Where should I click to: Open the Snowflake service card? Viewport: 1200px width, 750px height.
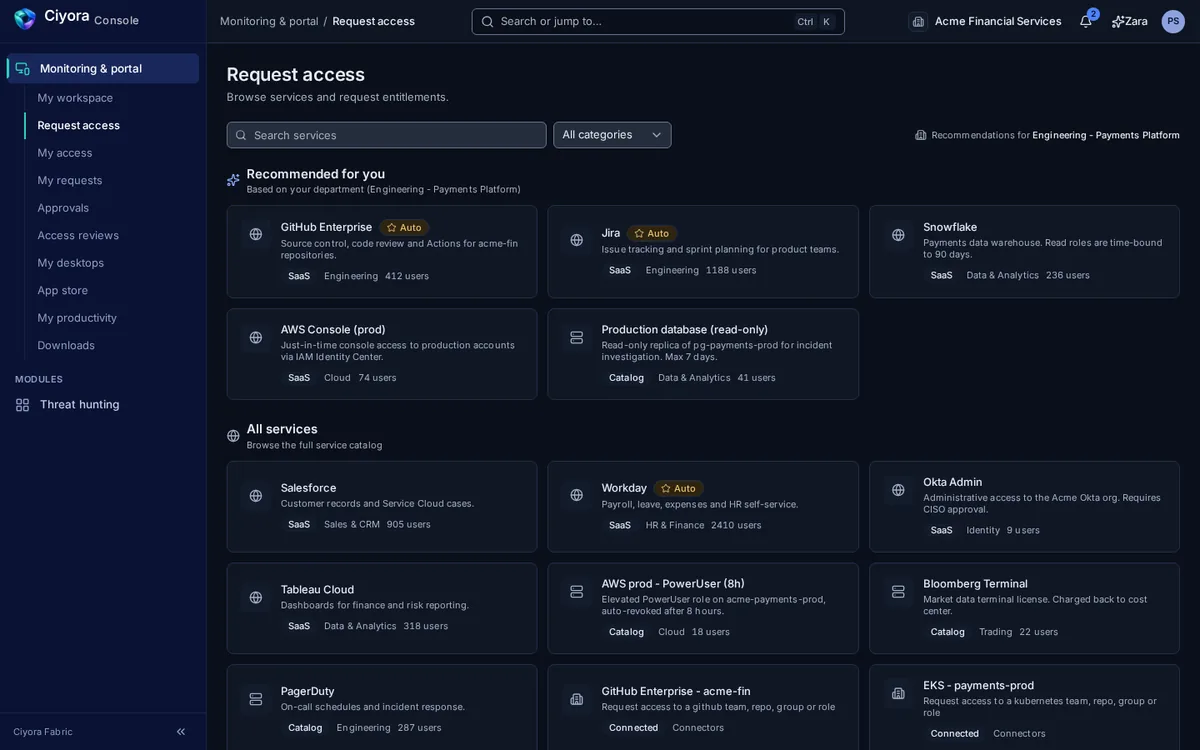1024,252
